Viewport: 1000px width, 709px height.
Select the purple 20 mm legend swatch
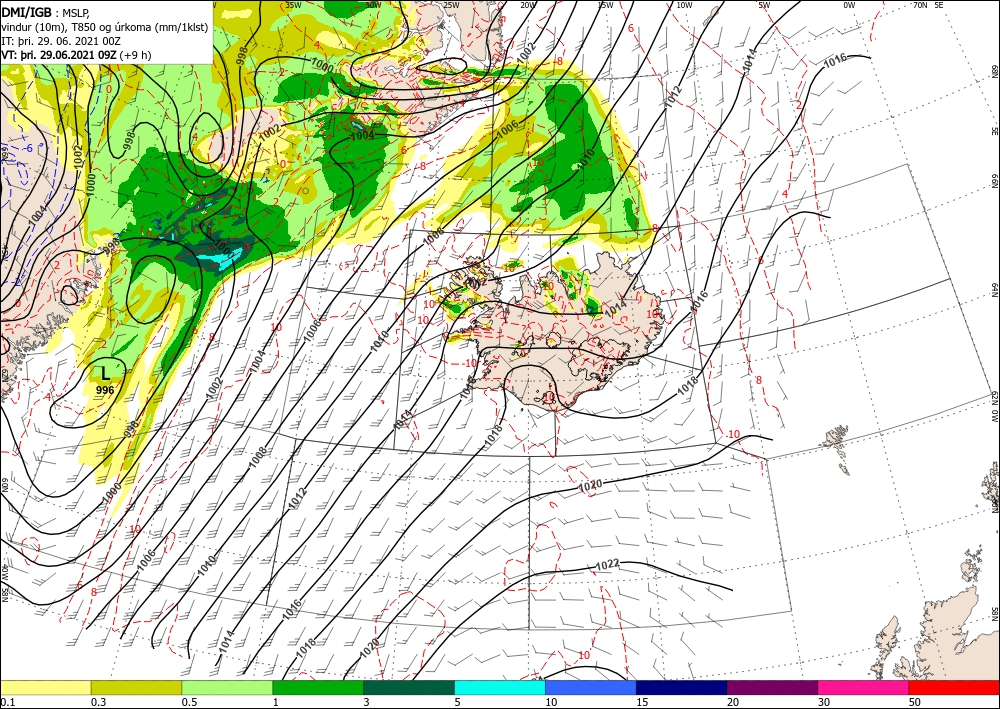click(772, 687)
